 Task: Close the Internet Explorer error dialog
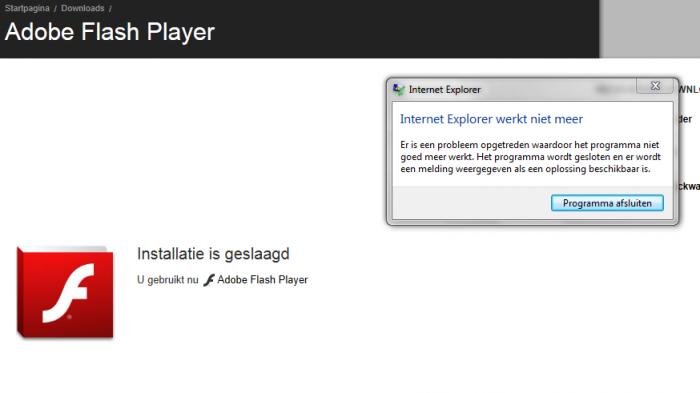(654, 86)
